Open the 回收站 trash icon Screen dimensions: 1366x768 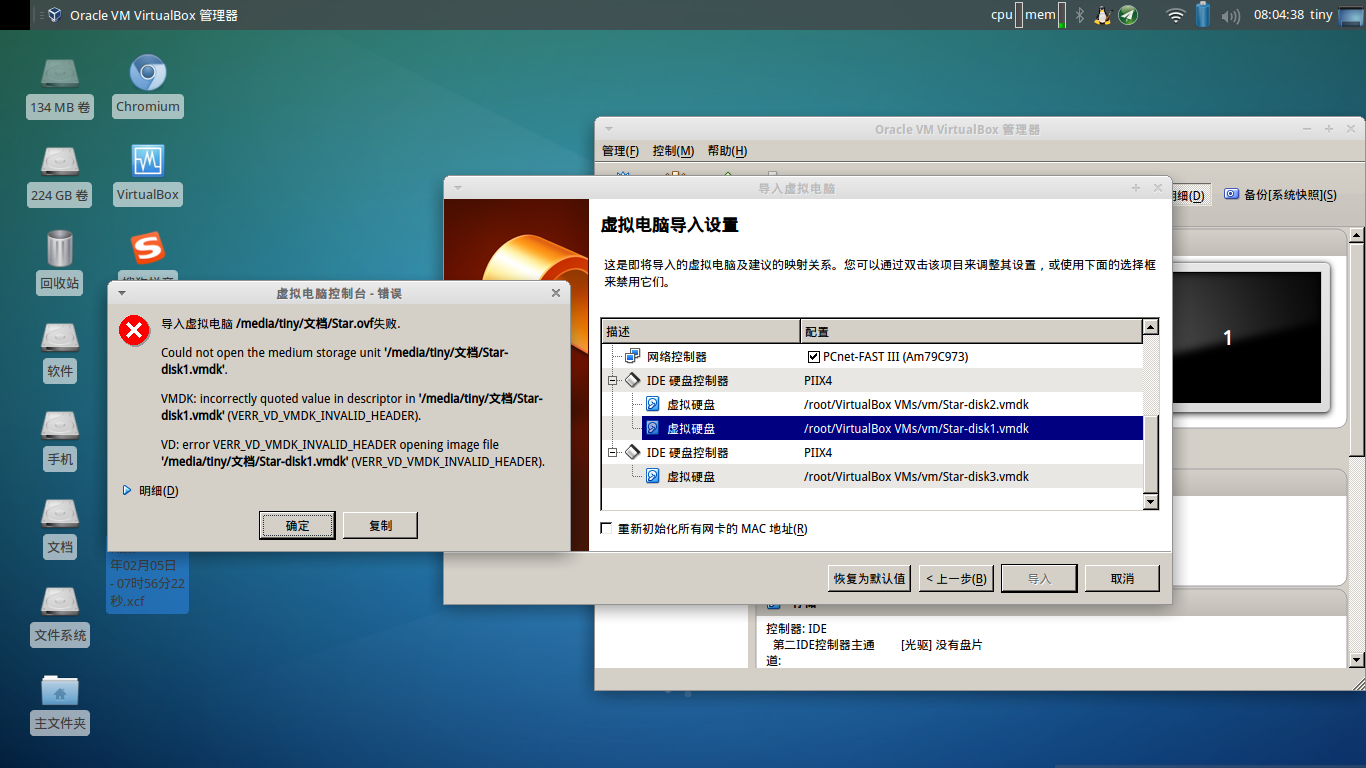click(60, 248)
